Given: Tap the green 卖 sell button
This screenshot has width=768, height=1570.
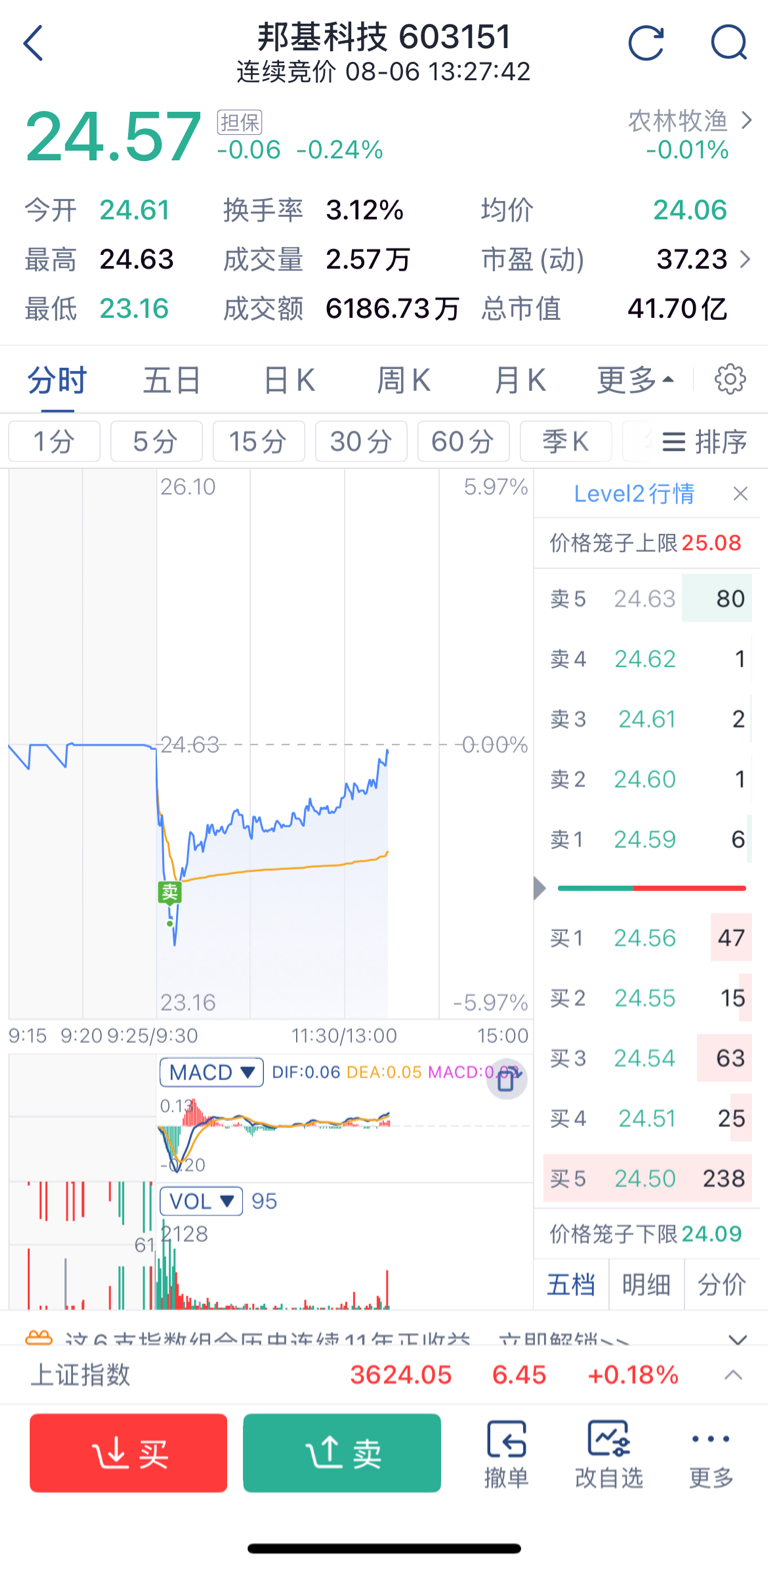Looking at the screenshot, I should [x=342, y=1453].
